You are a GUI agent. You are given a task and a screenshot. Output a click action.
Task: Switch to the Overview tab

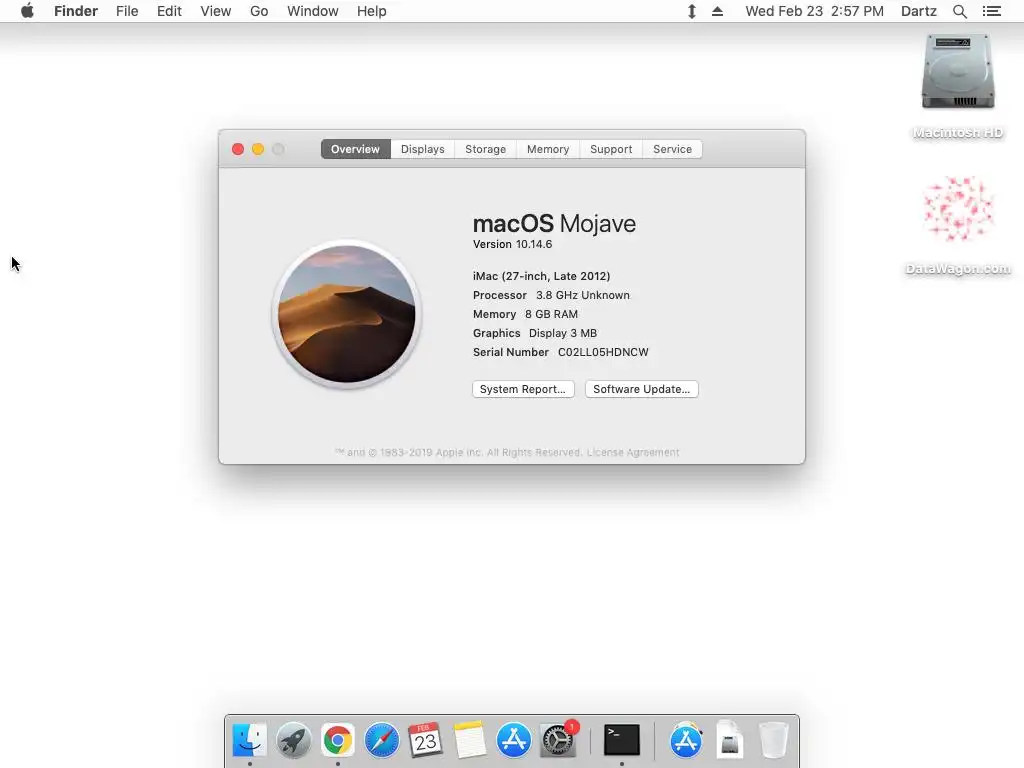point(355,149)
